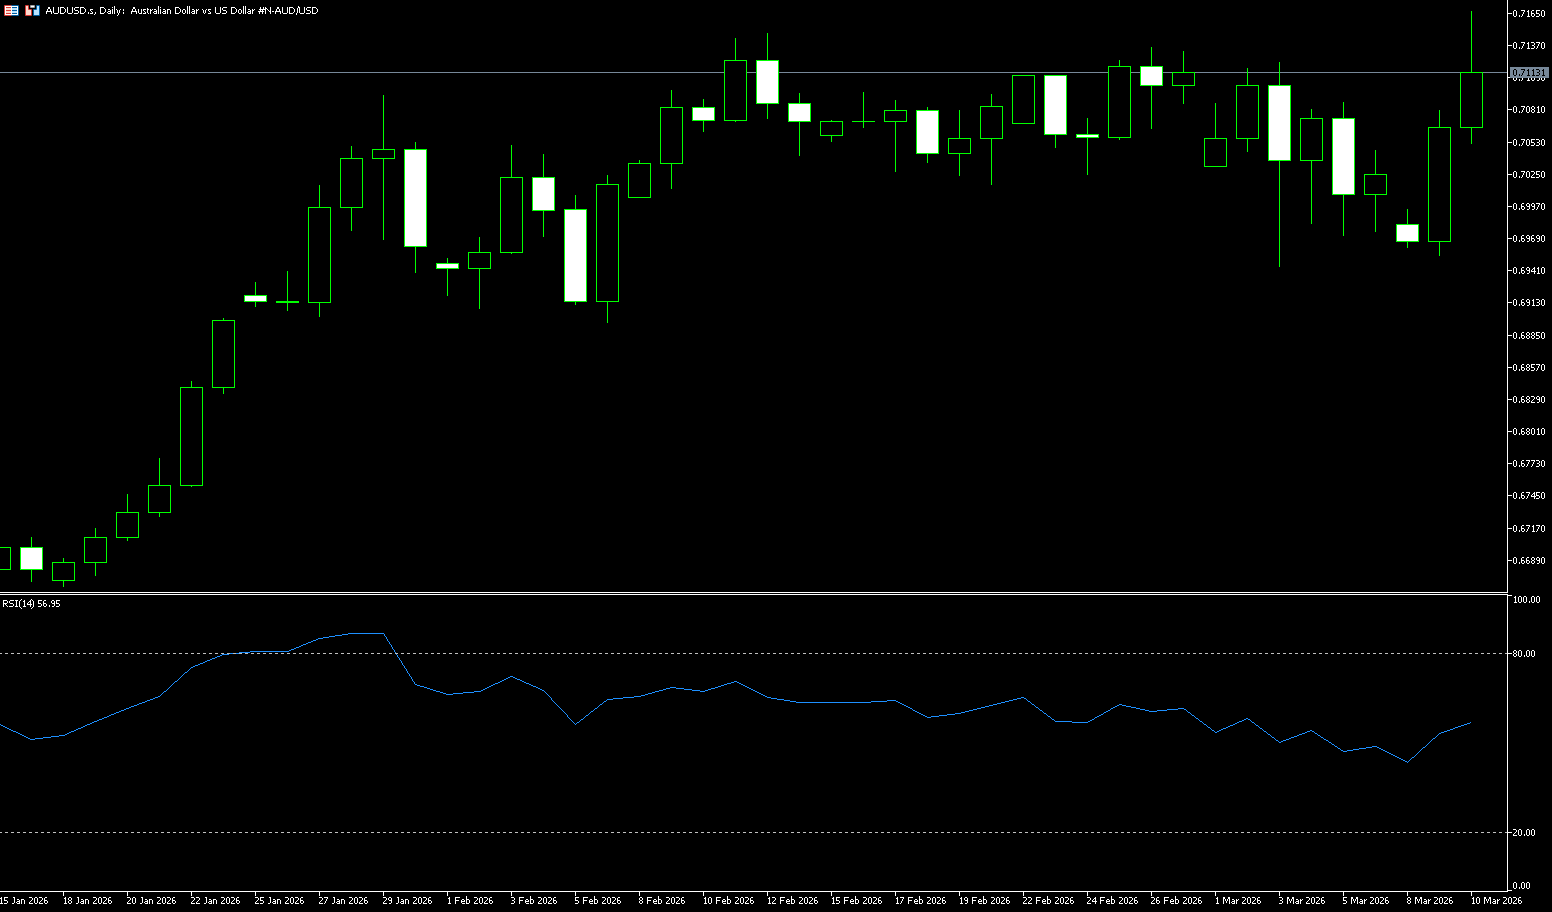The width and height of the screenshot is (1552, 912).
Task: Click the 10 Mar 2026 date label
Action: 1496,901
